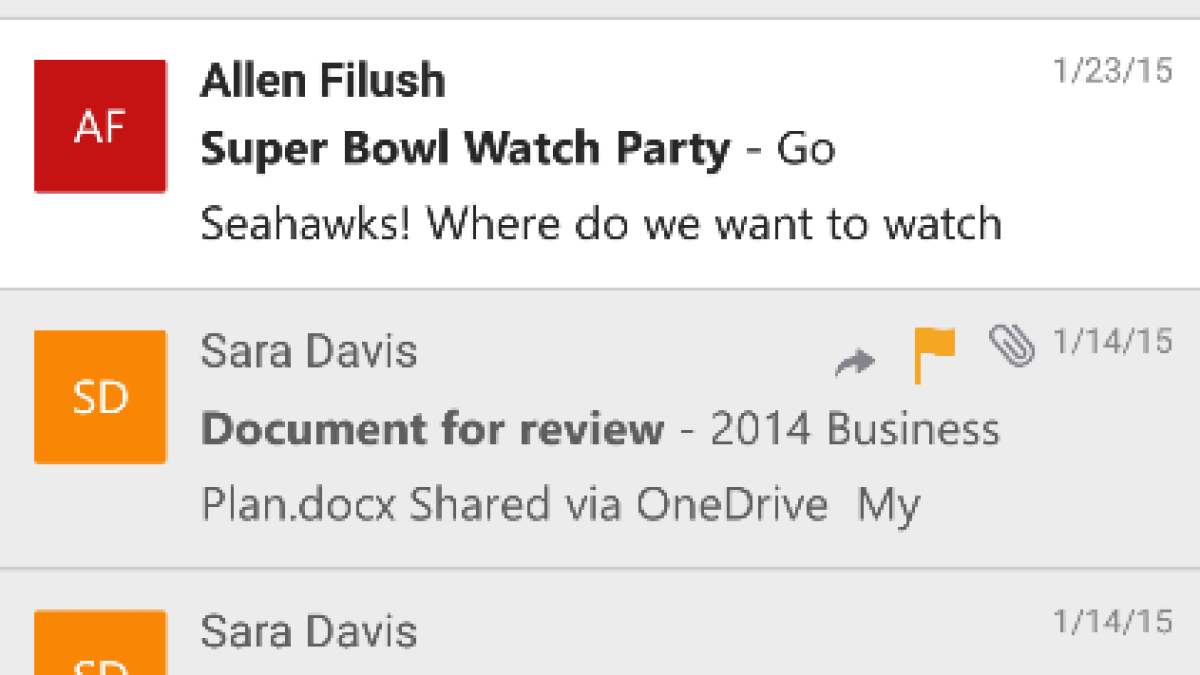Select the SD avatar beside Document for review

[100, 397]
